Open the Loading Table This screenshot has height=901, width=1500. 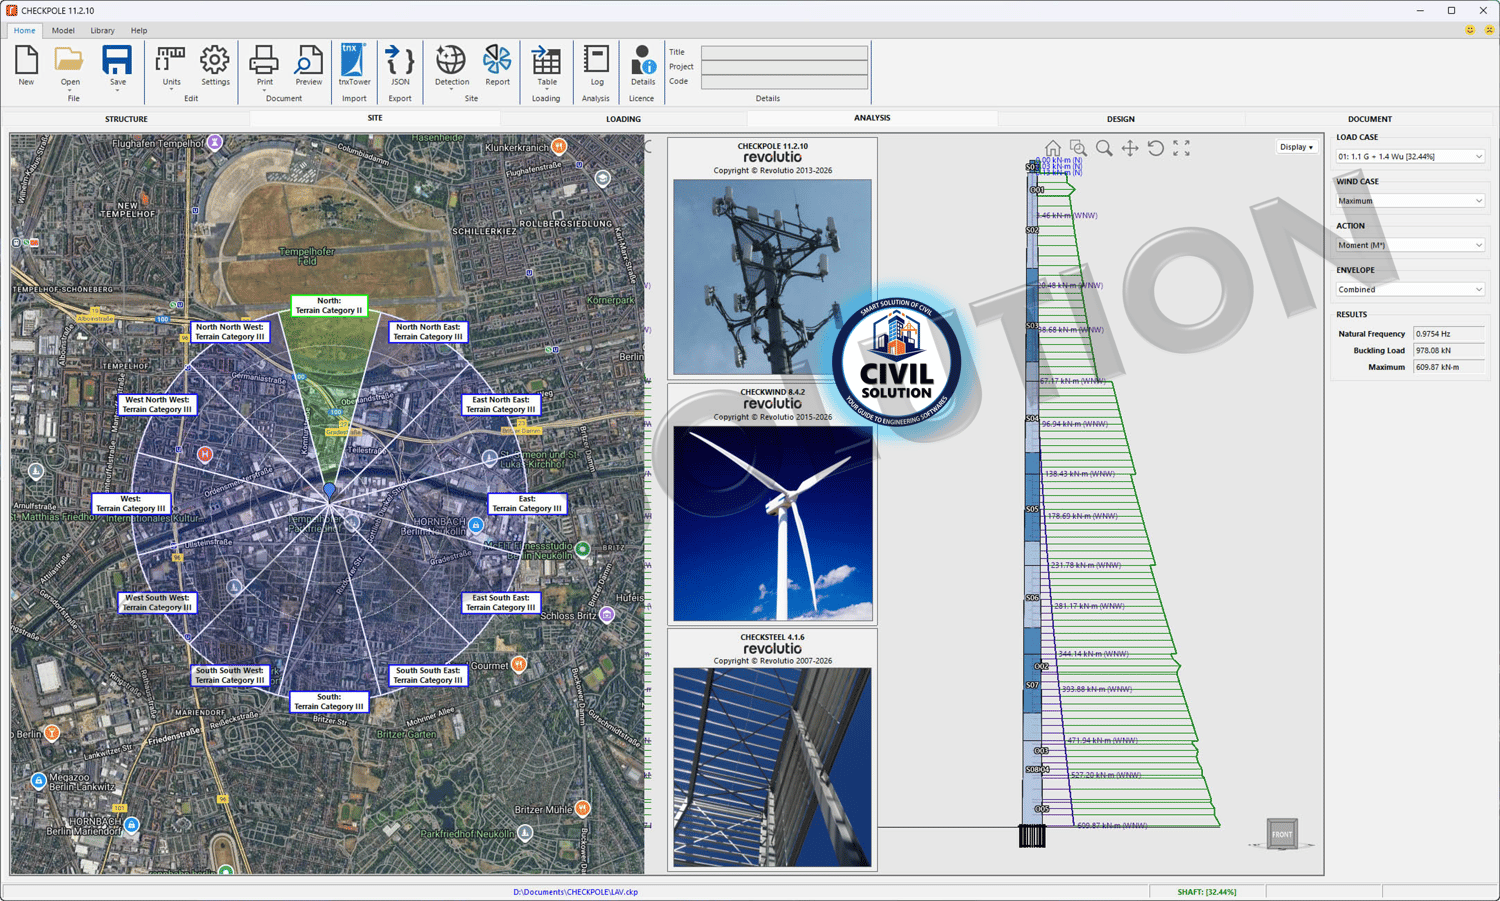546,66
